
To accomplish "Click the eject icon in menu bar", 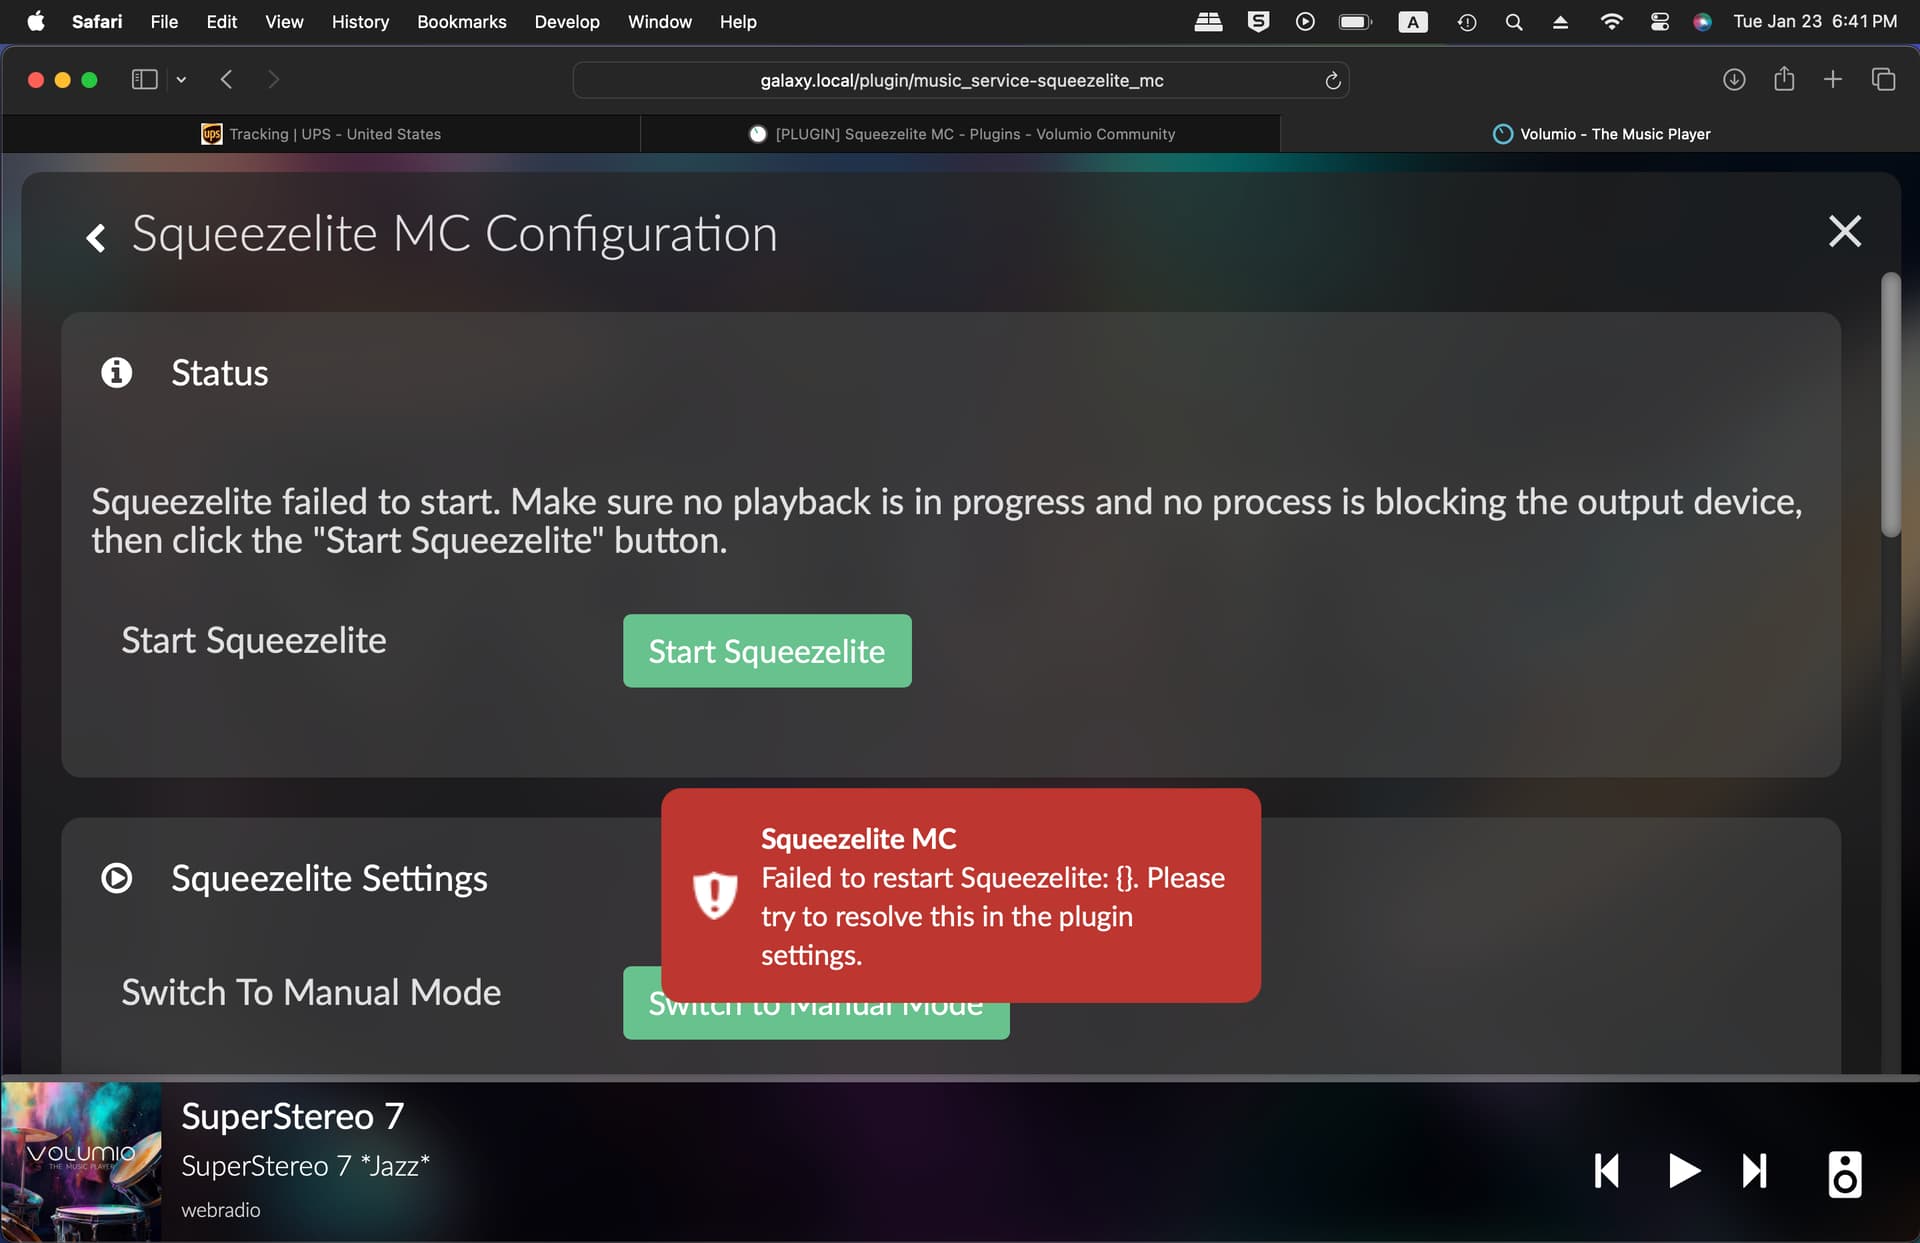I will point(1560,21).
